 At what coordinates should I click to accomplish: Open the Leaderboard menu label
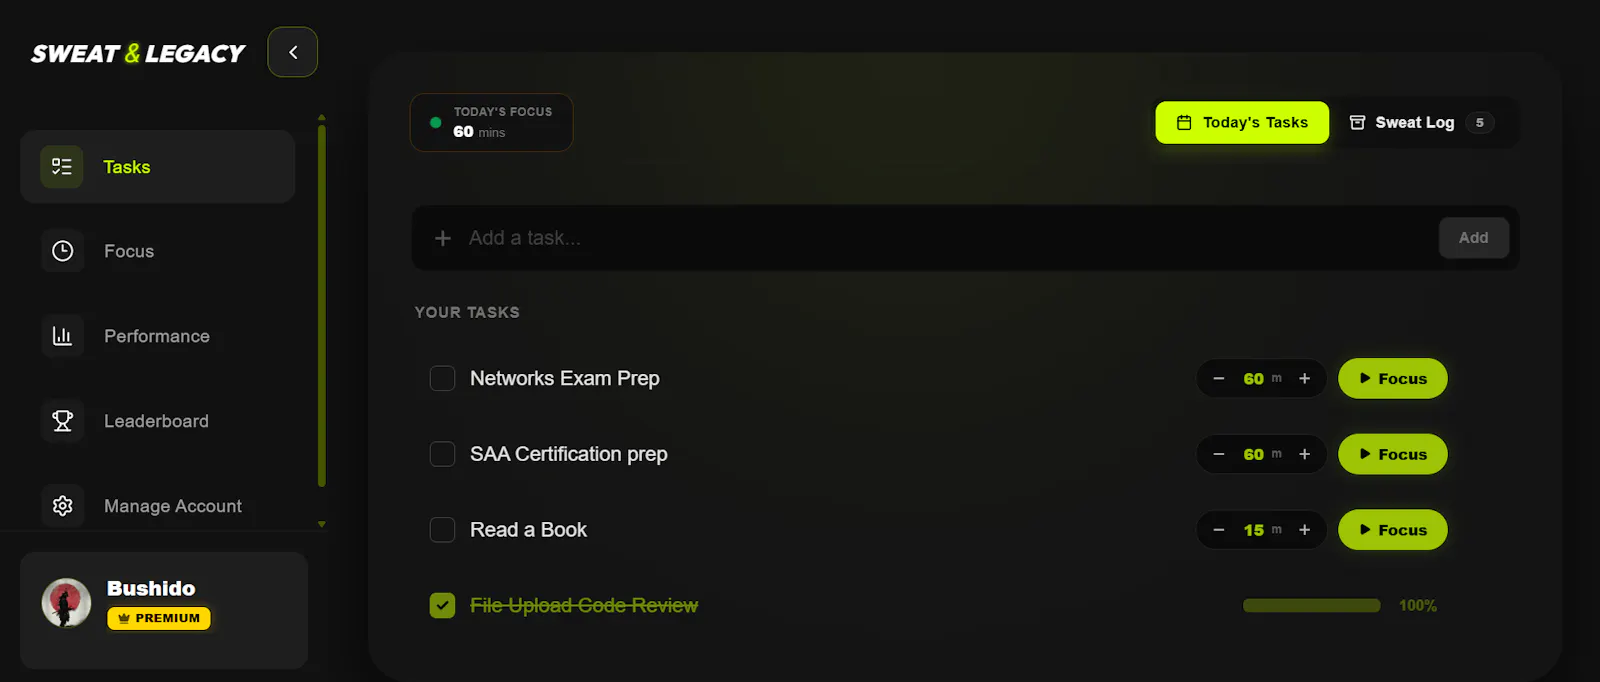156,421
